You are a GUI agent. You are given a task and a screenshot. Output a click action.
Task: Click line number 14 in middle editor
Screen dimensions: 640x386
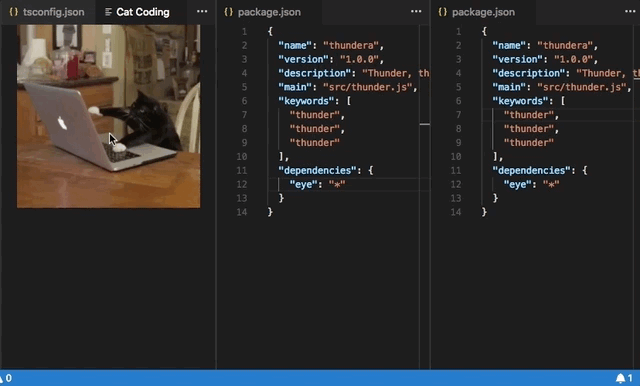[x=242, y=212]
